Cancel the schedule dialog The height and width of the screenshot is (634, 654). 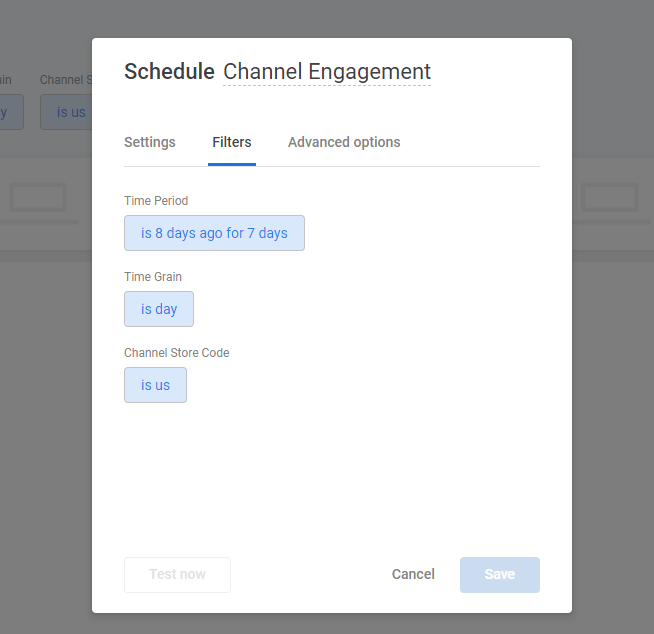click(413, 574)
